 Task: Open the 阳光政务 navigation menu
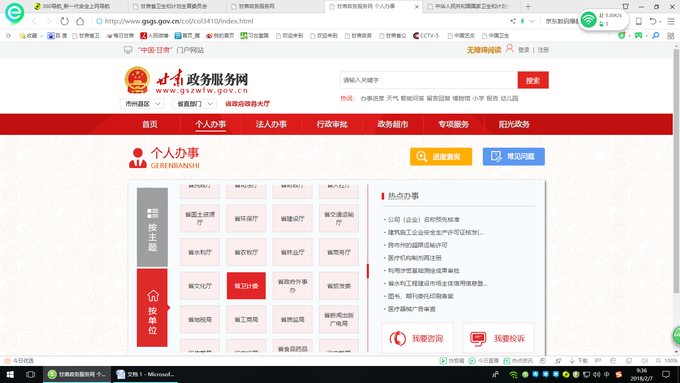[514, 124]
